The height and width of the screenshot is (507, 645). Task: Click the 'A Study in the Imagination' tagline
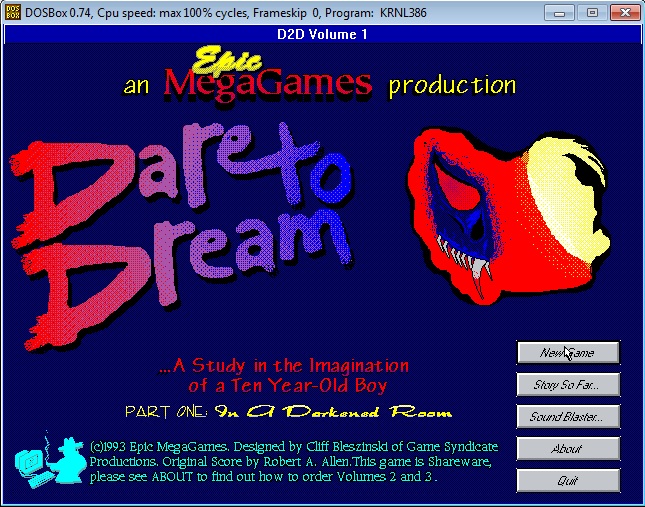284,375
